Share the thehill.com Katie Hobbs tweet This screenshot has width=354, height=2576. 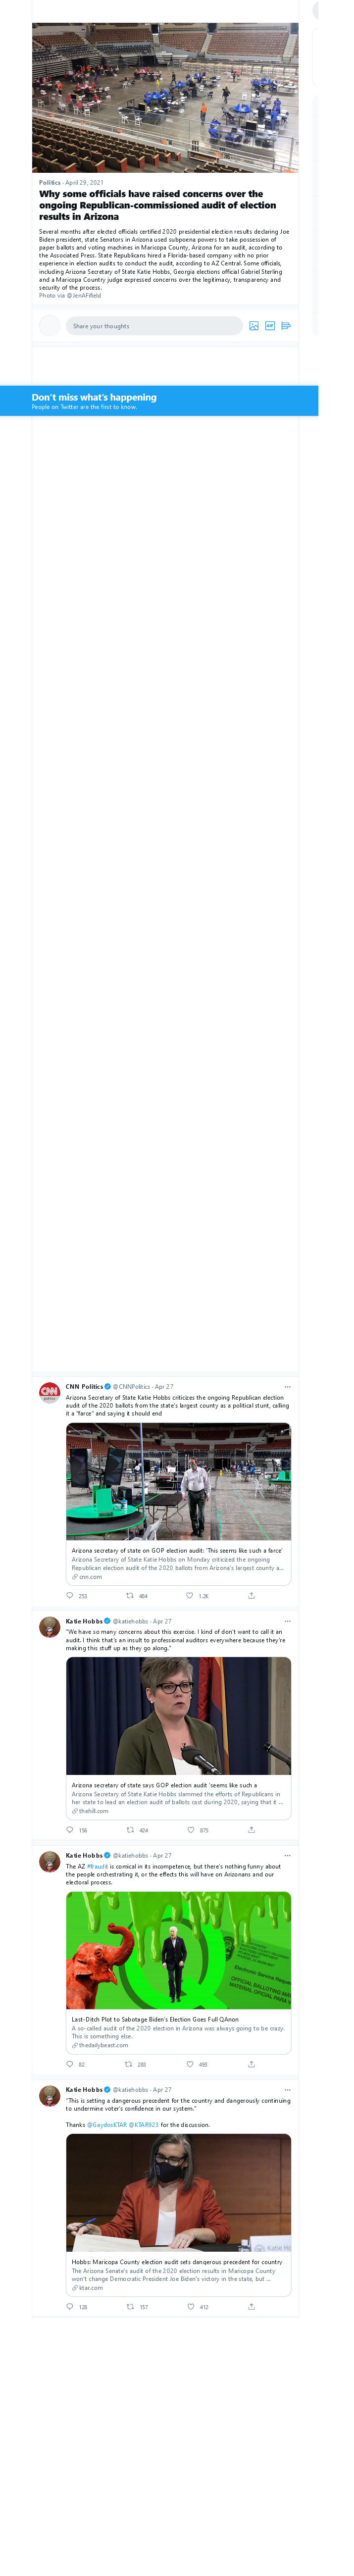[251, 1829]
